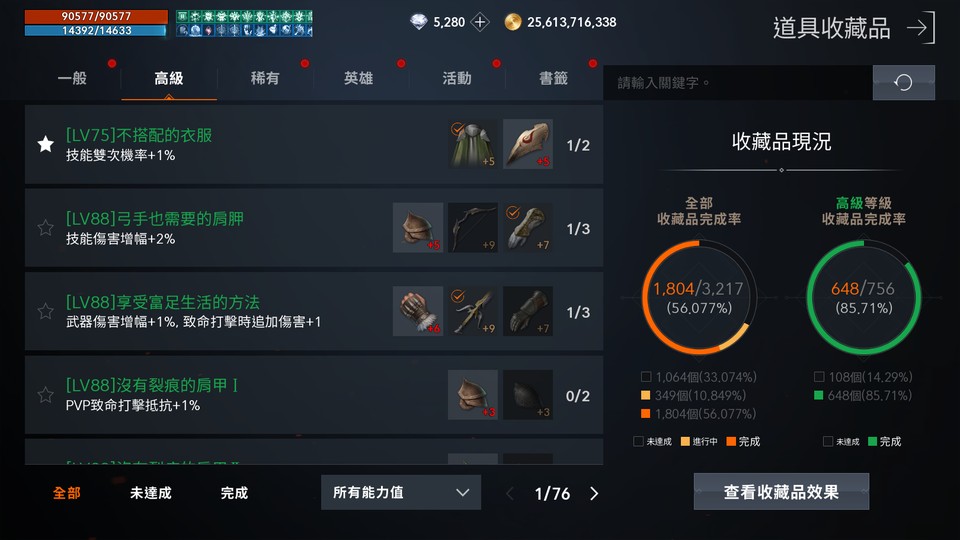Switch to the 稀有 tab
The height and width of the screenshot is (540, 960).
click(265, 78)
